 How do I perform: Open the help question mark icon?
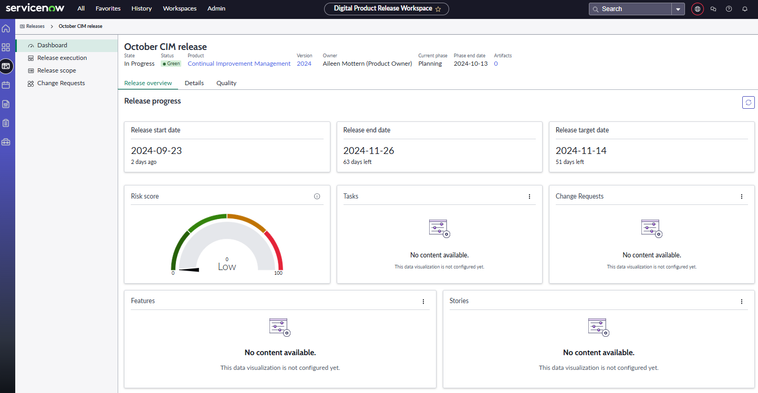[x=729, y=9]
